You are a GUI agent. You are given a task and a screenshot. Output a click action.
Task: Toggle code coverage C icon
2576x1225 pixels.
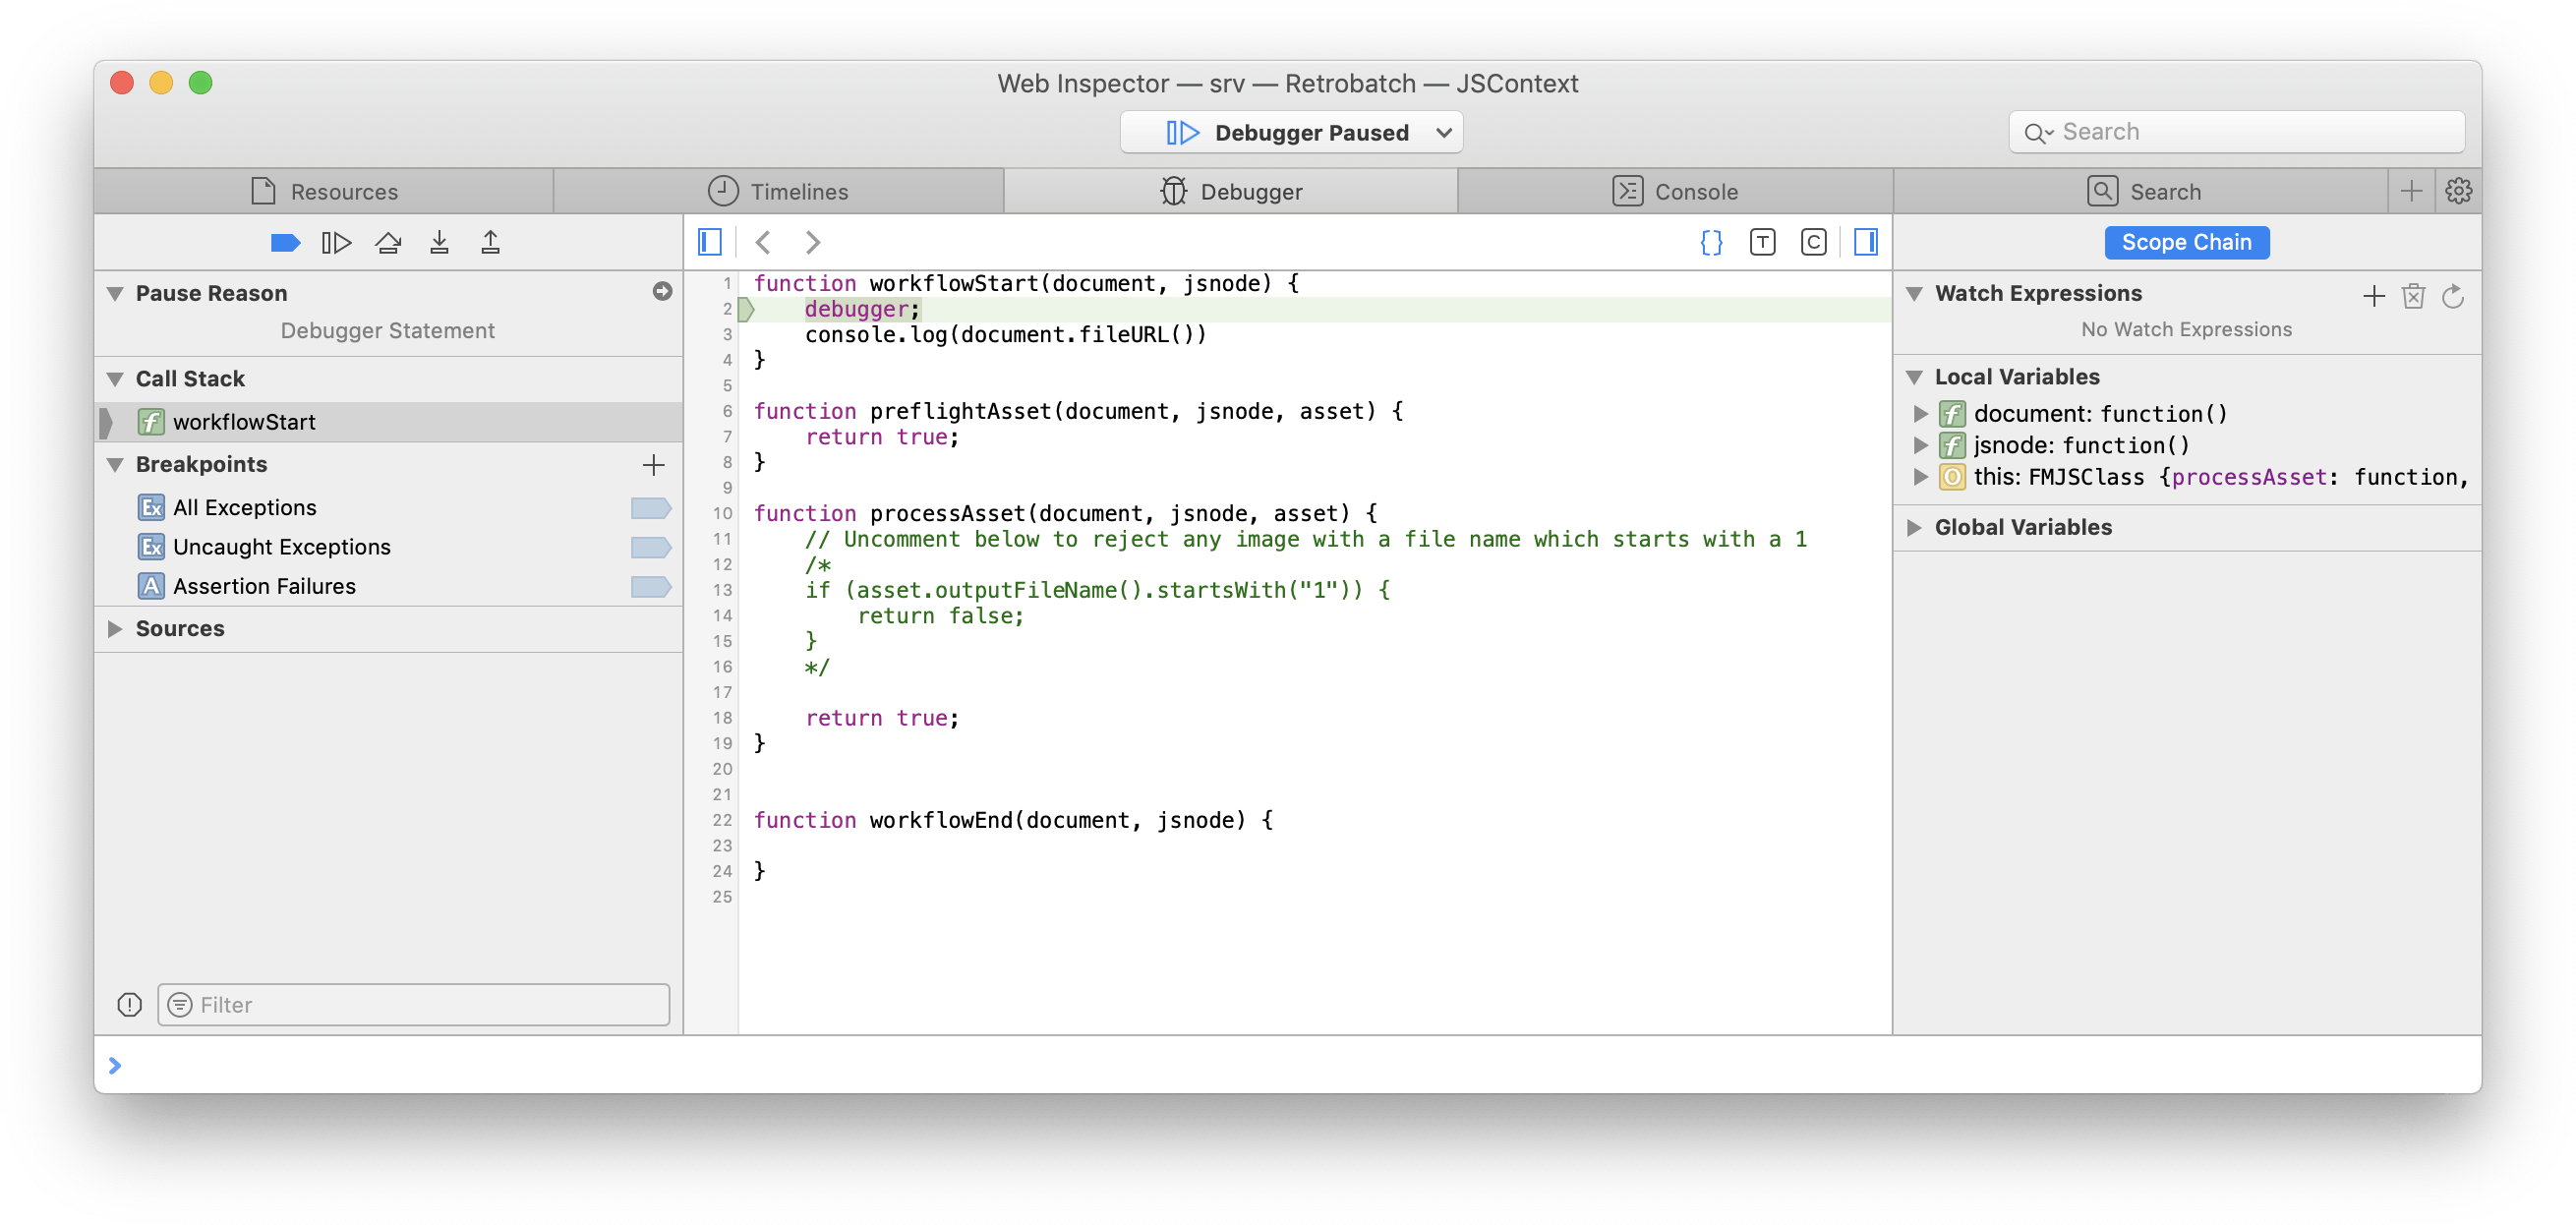point(1813,242)
